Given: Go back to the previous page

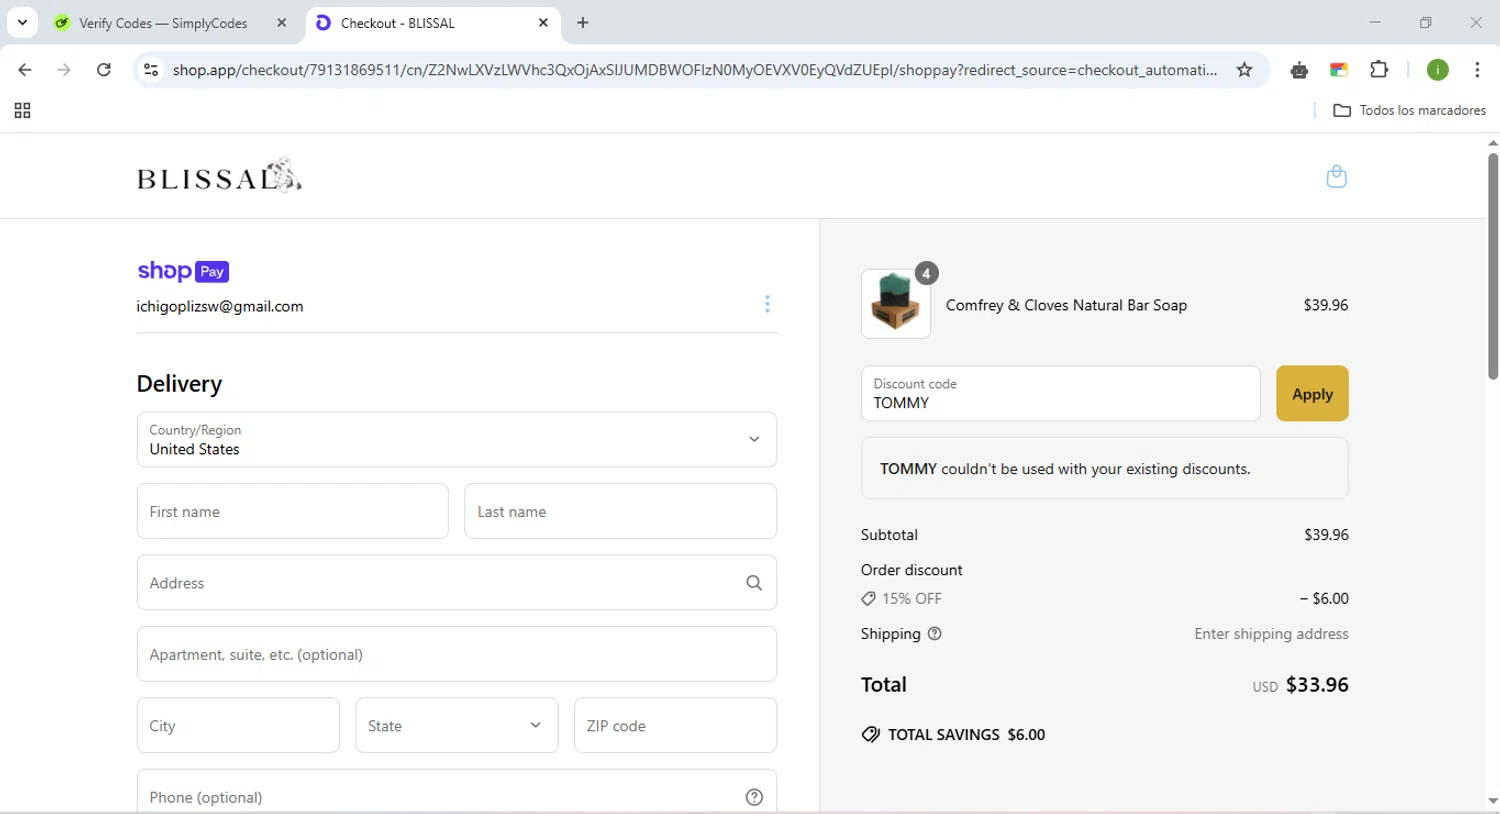Looking at the screenshot, I should (25, 70).
